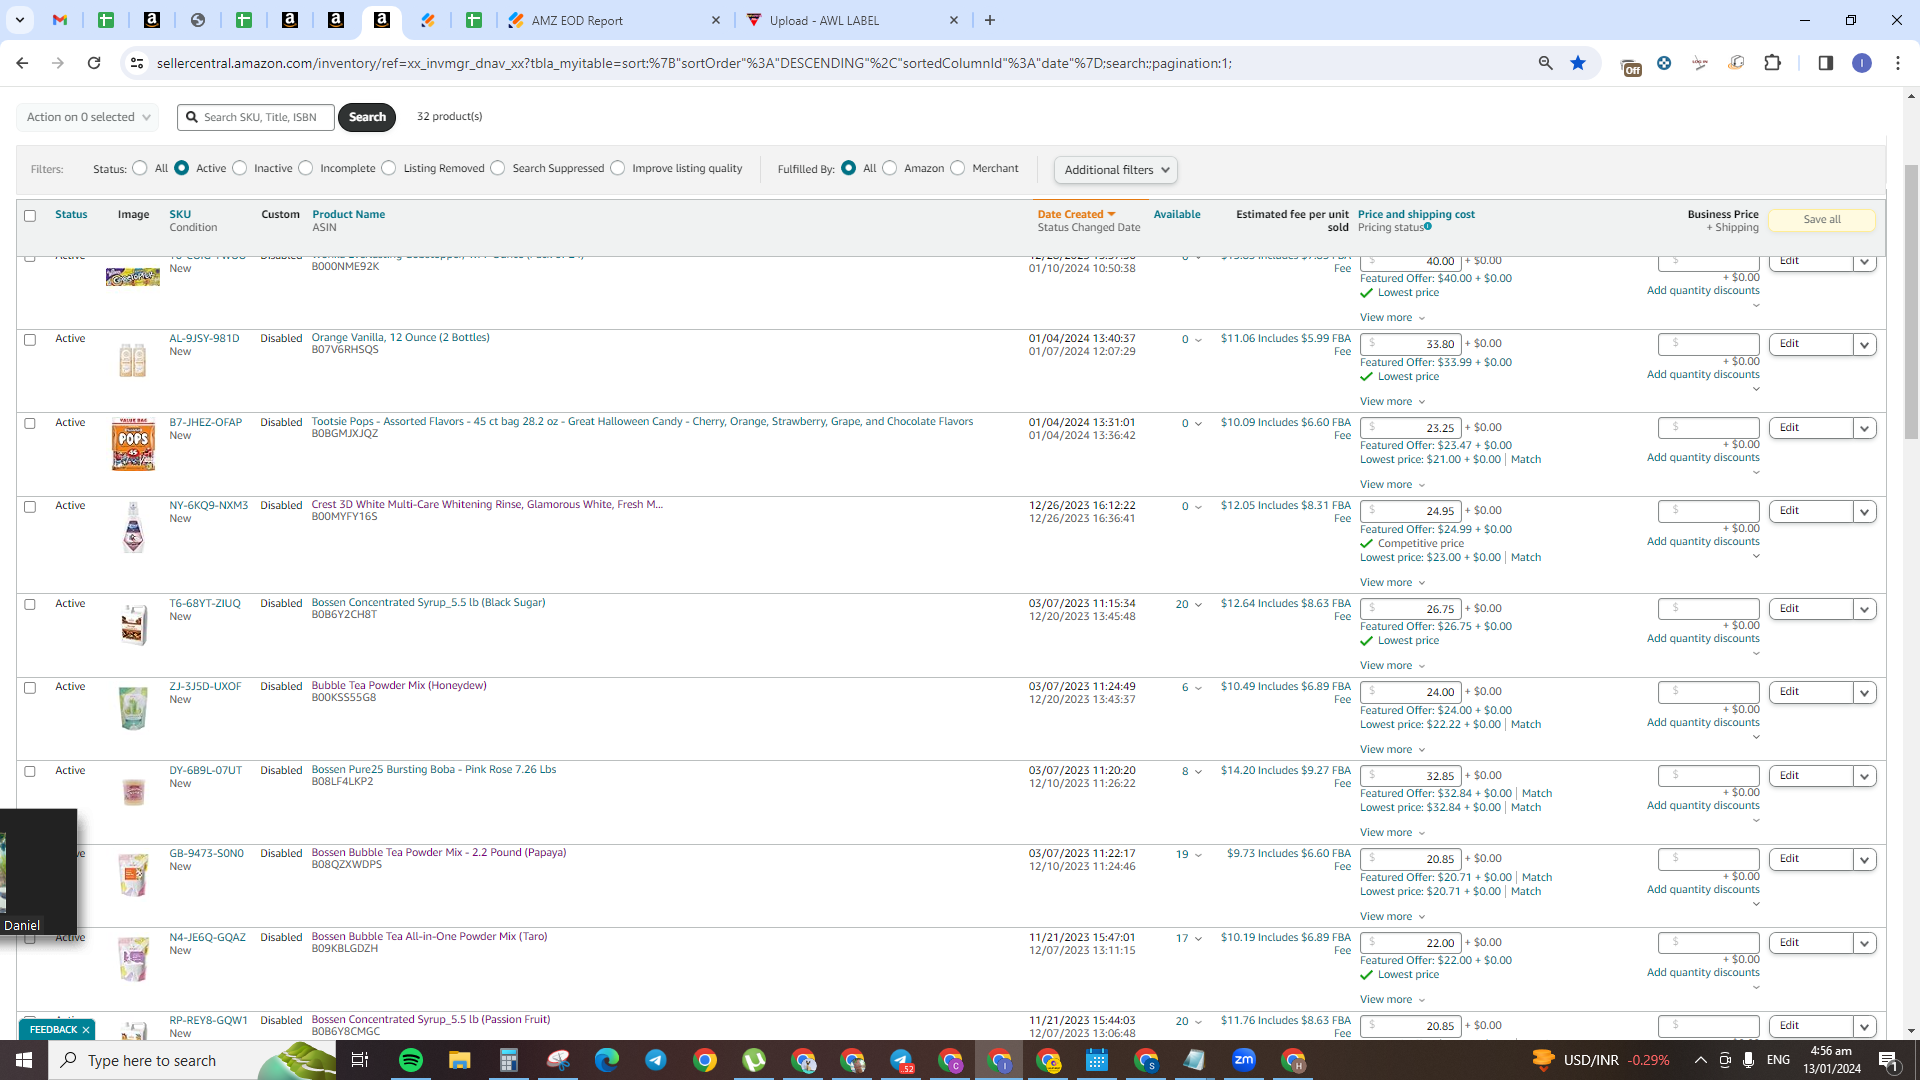Check the Tootsie Pops row checkbox

pos(30,424)
